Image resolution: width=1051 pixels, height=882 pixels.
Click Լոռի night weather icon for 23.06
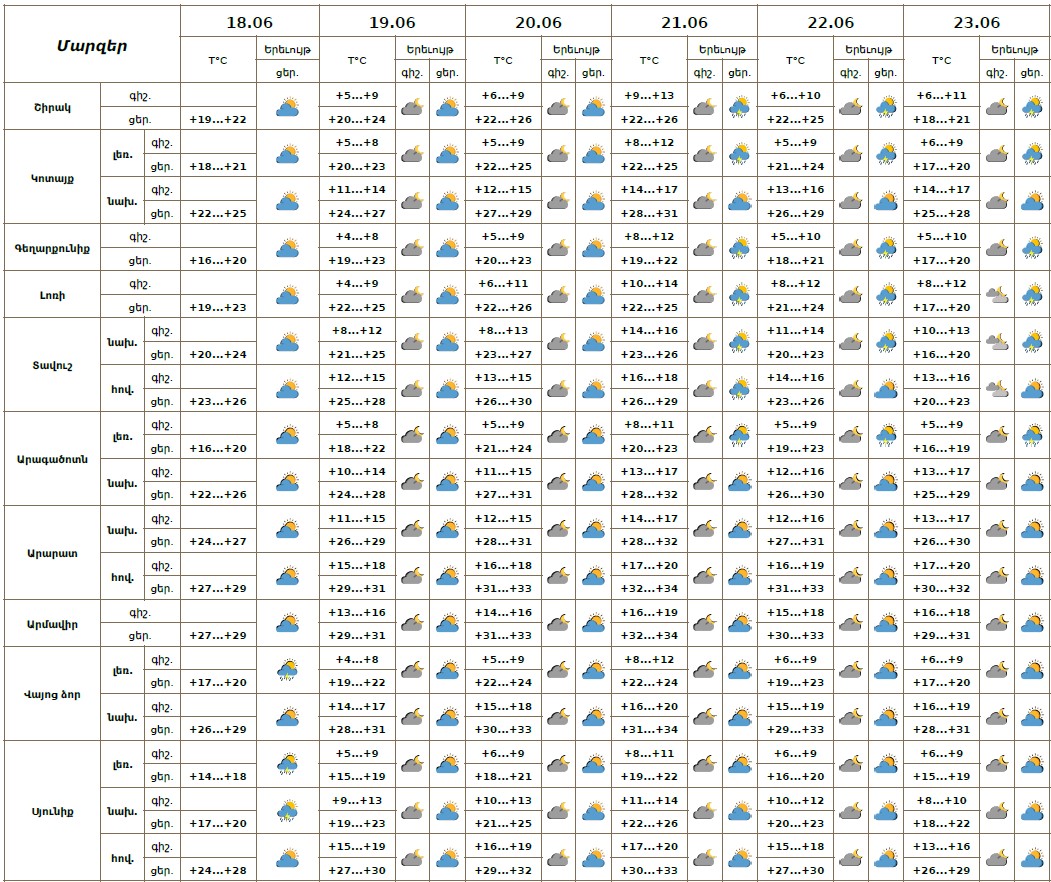pyautogui.click(x=996, y=295)
